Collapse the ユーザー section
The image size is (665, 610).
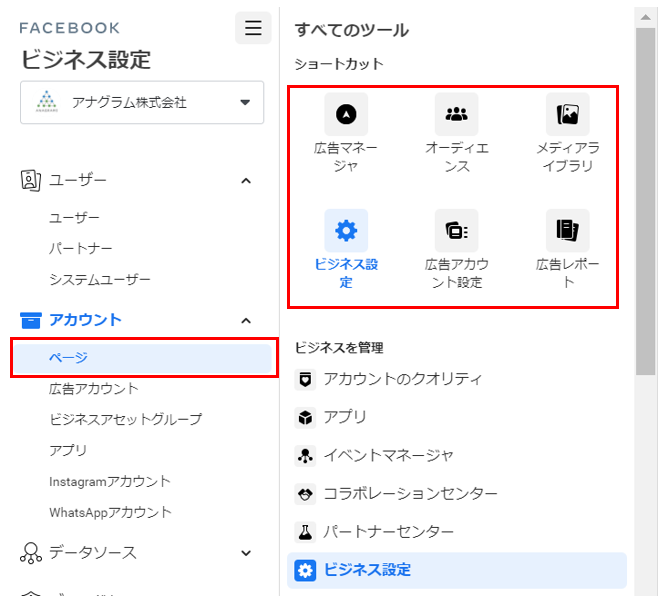pos(246,180)
